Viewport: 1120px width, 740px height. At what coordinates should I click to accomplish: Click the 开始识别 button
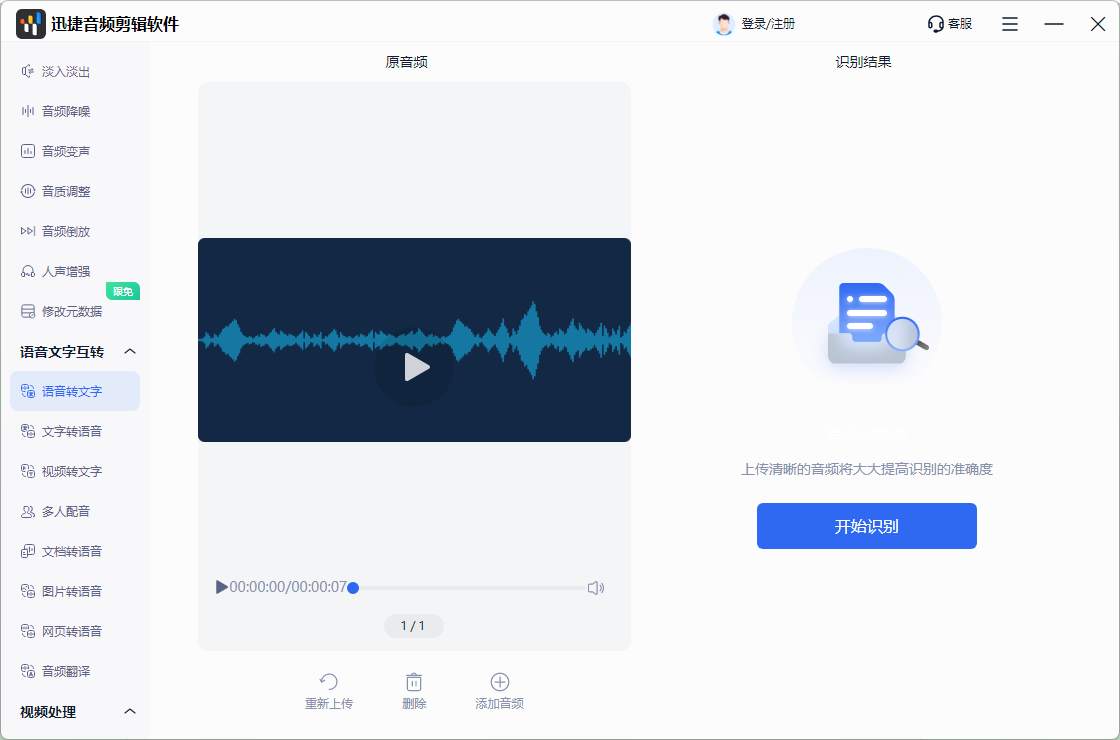(866, 526)
